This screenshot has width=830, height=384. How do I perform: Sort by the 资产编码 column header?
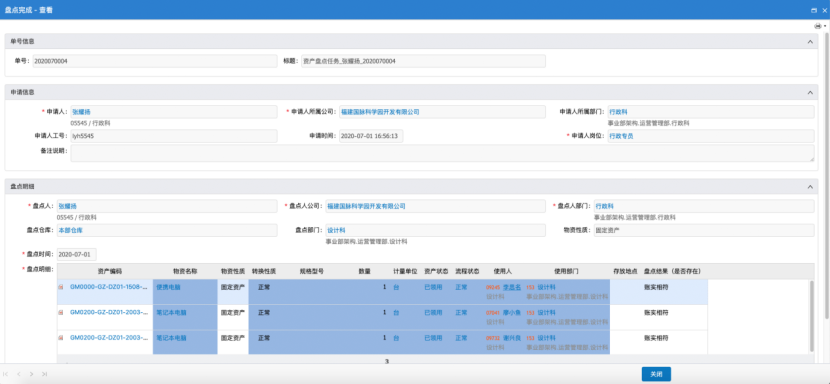tap(110, 271)
